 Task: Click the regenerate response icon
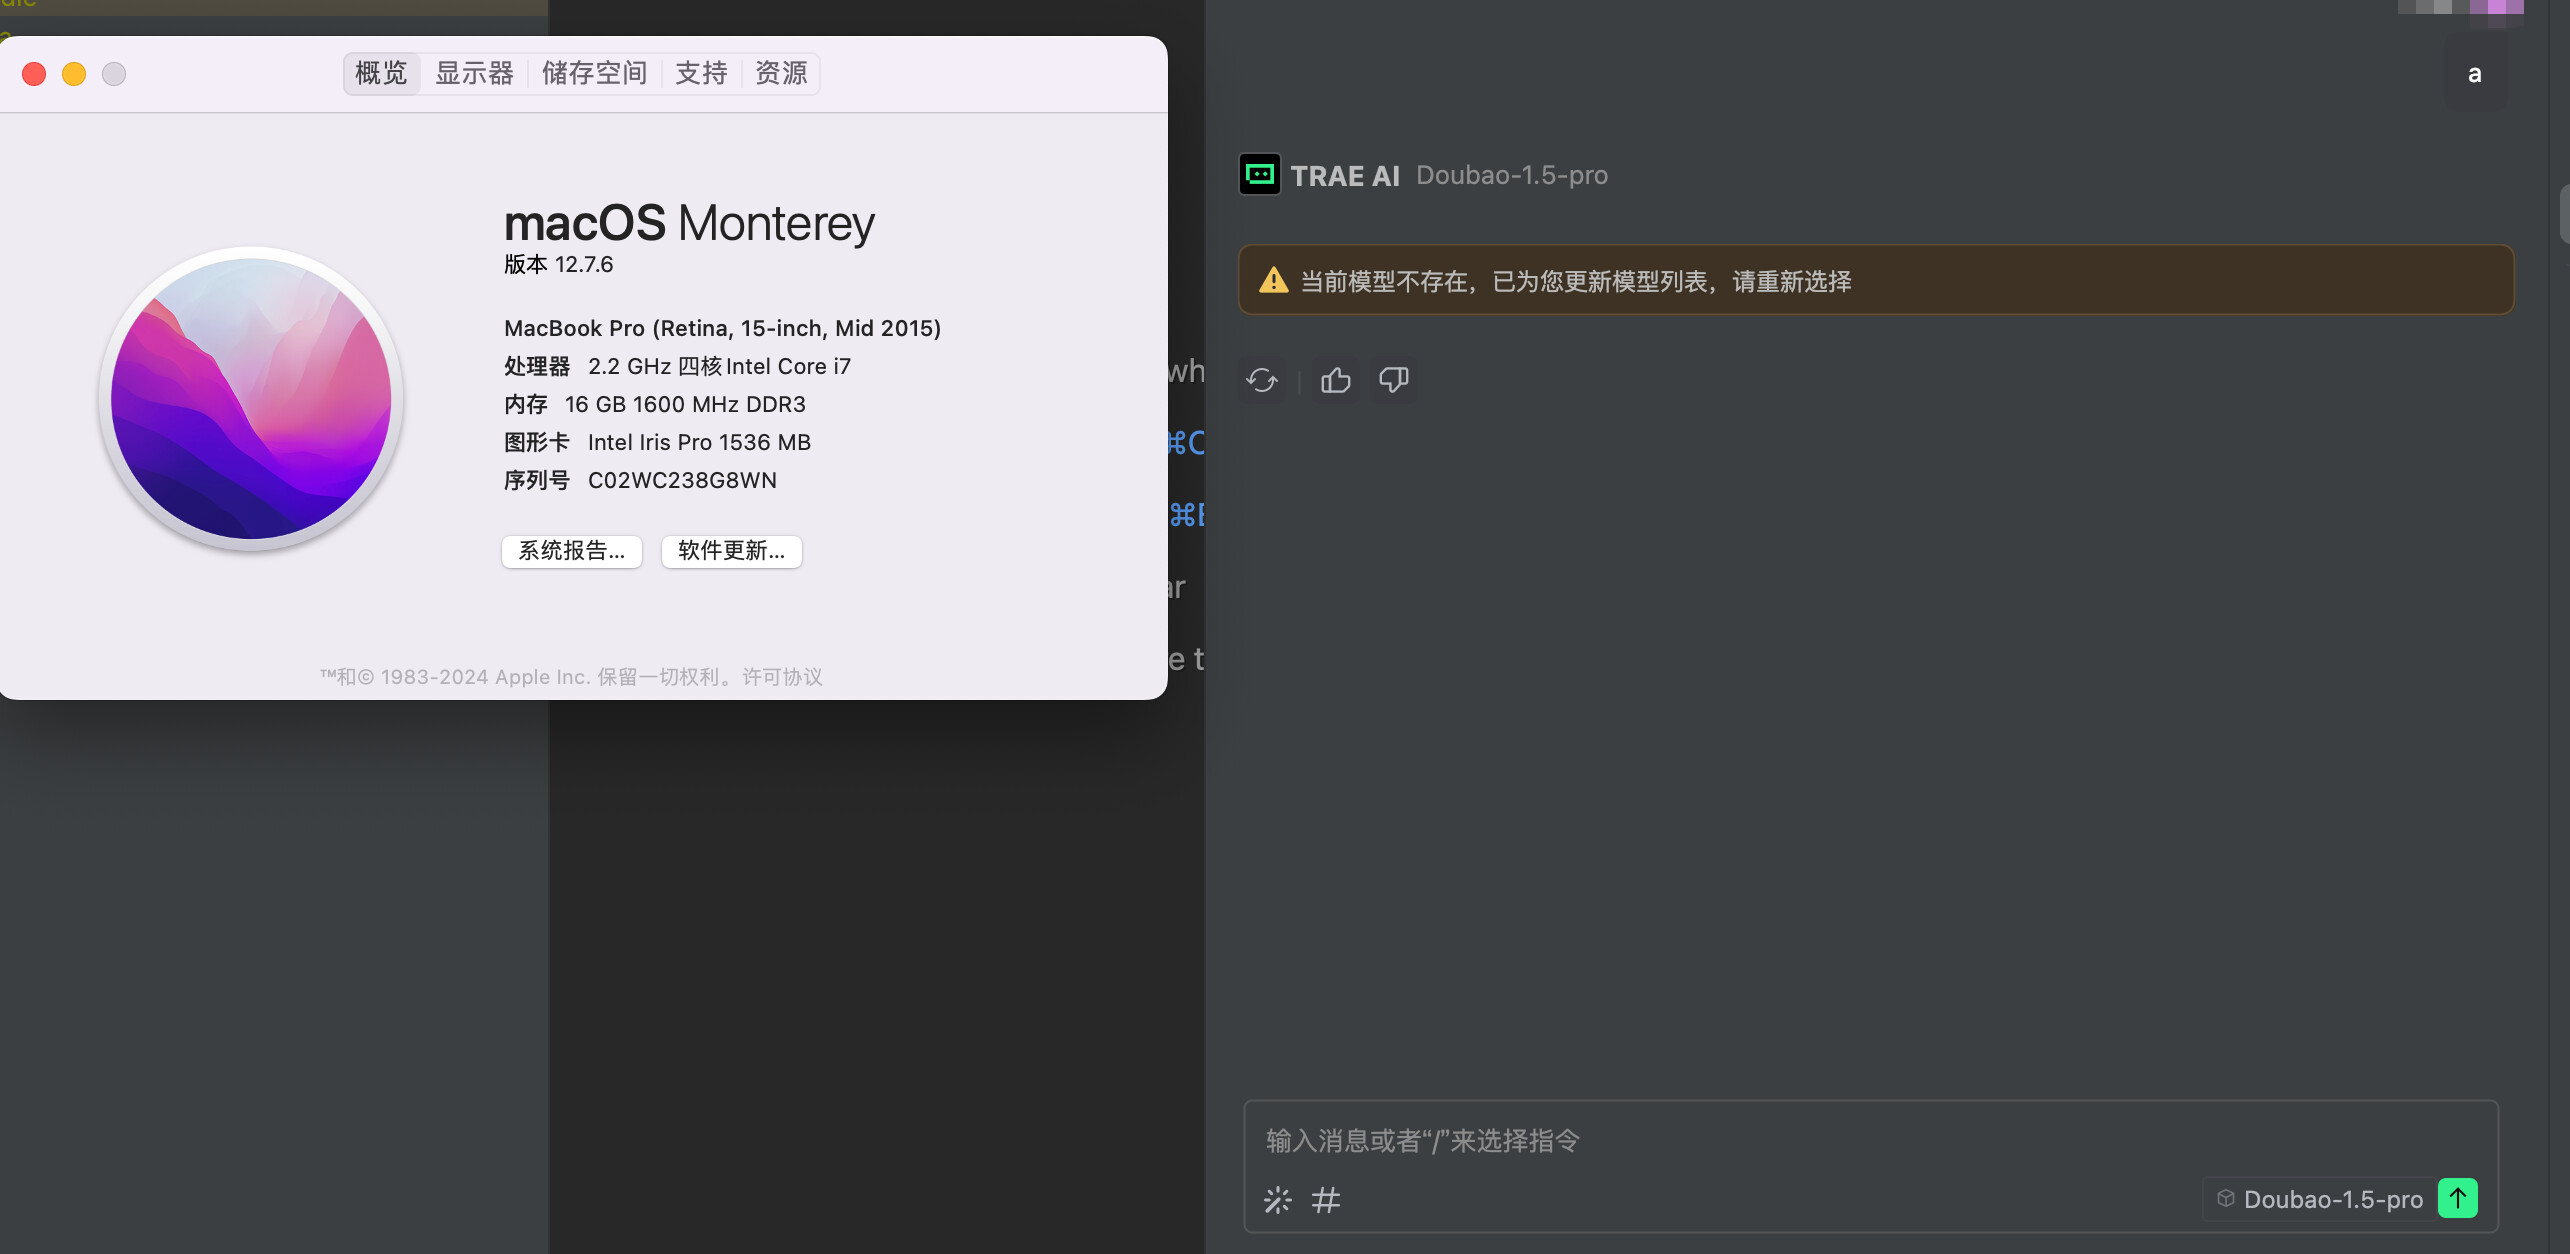1261,380
